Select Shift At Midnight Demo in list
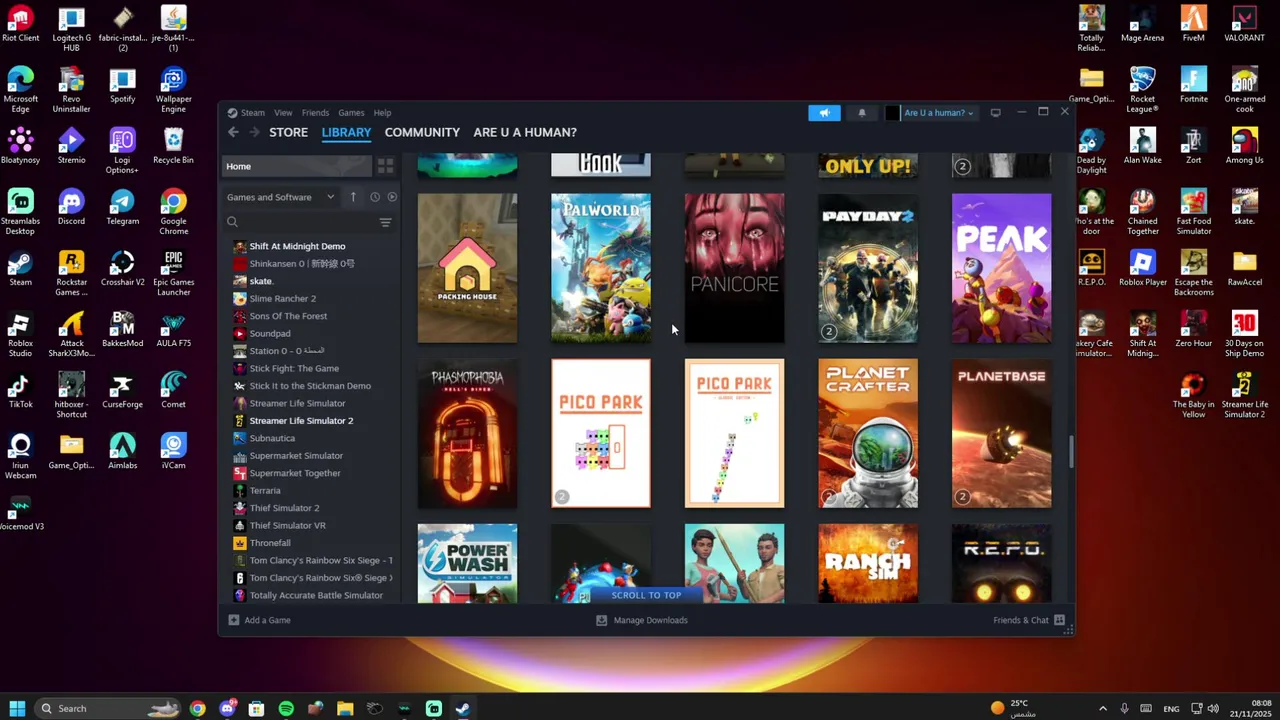This screenshot has width=1280, height=720. (x=297, y=246)
